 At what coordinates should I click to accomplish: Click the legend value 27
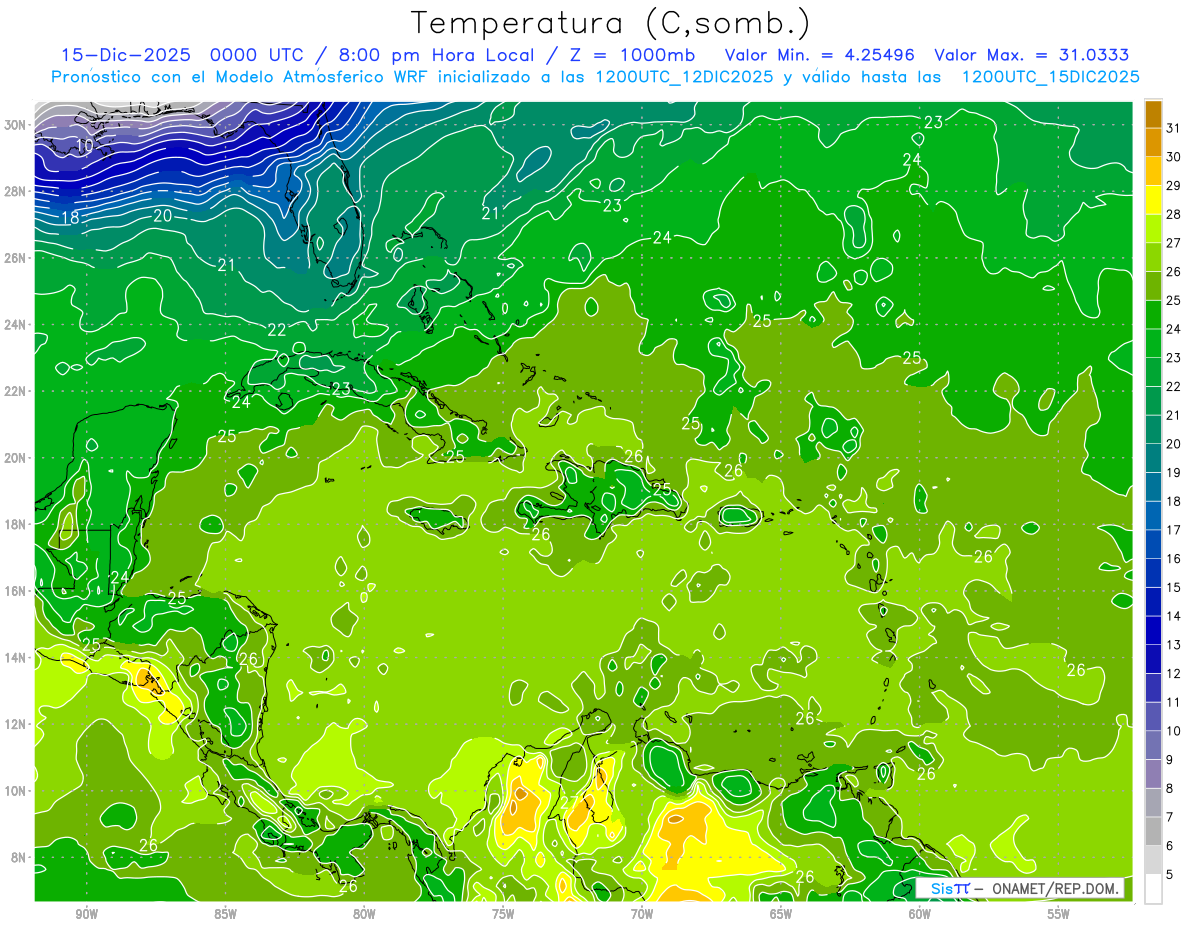1174,243
